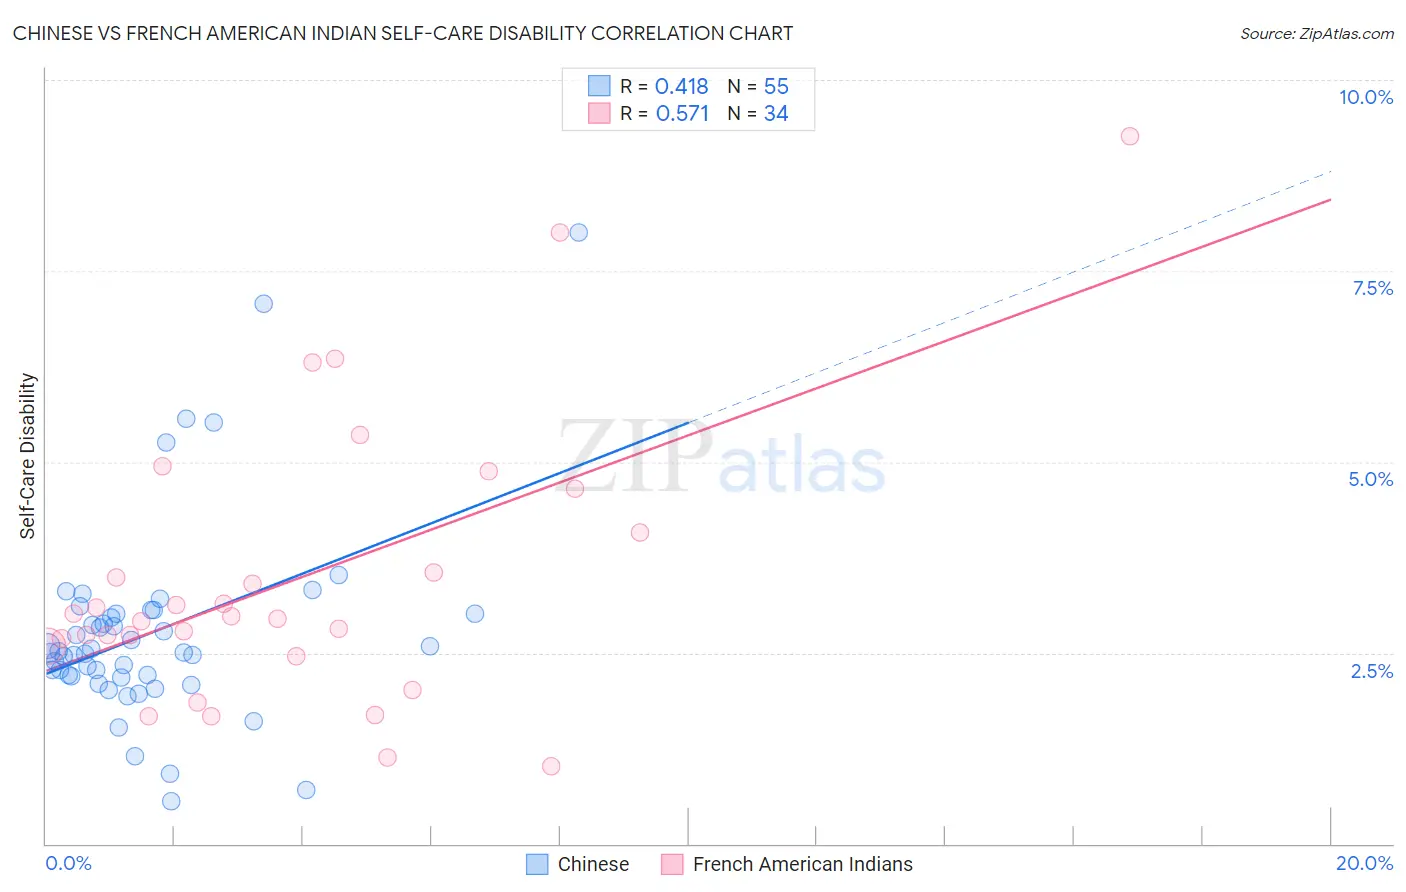The image size is (1406, 892).
Task: Click the N = 55 value in the legend
Action: [x=758, y=86]
